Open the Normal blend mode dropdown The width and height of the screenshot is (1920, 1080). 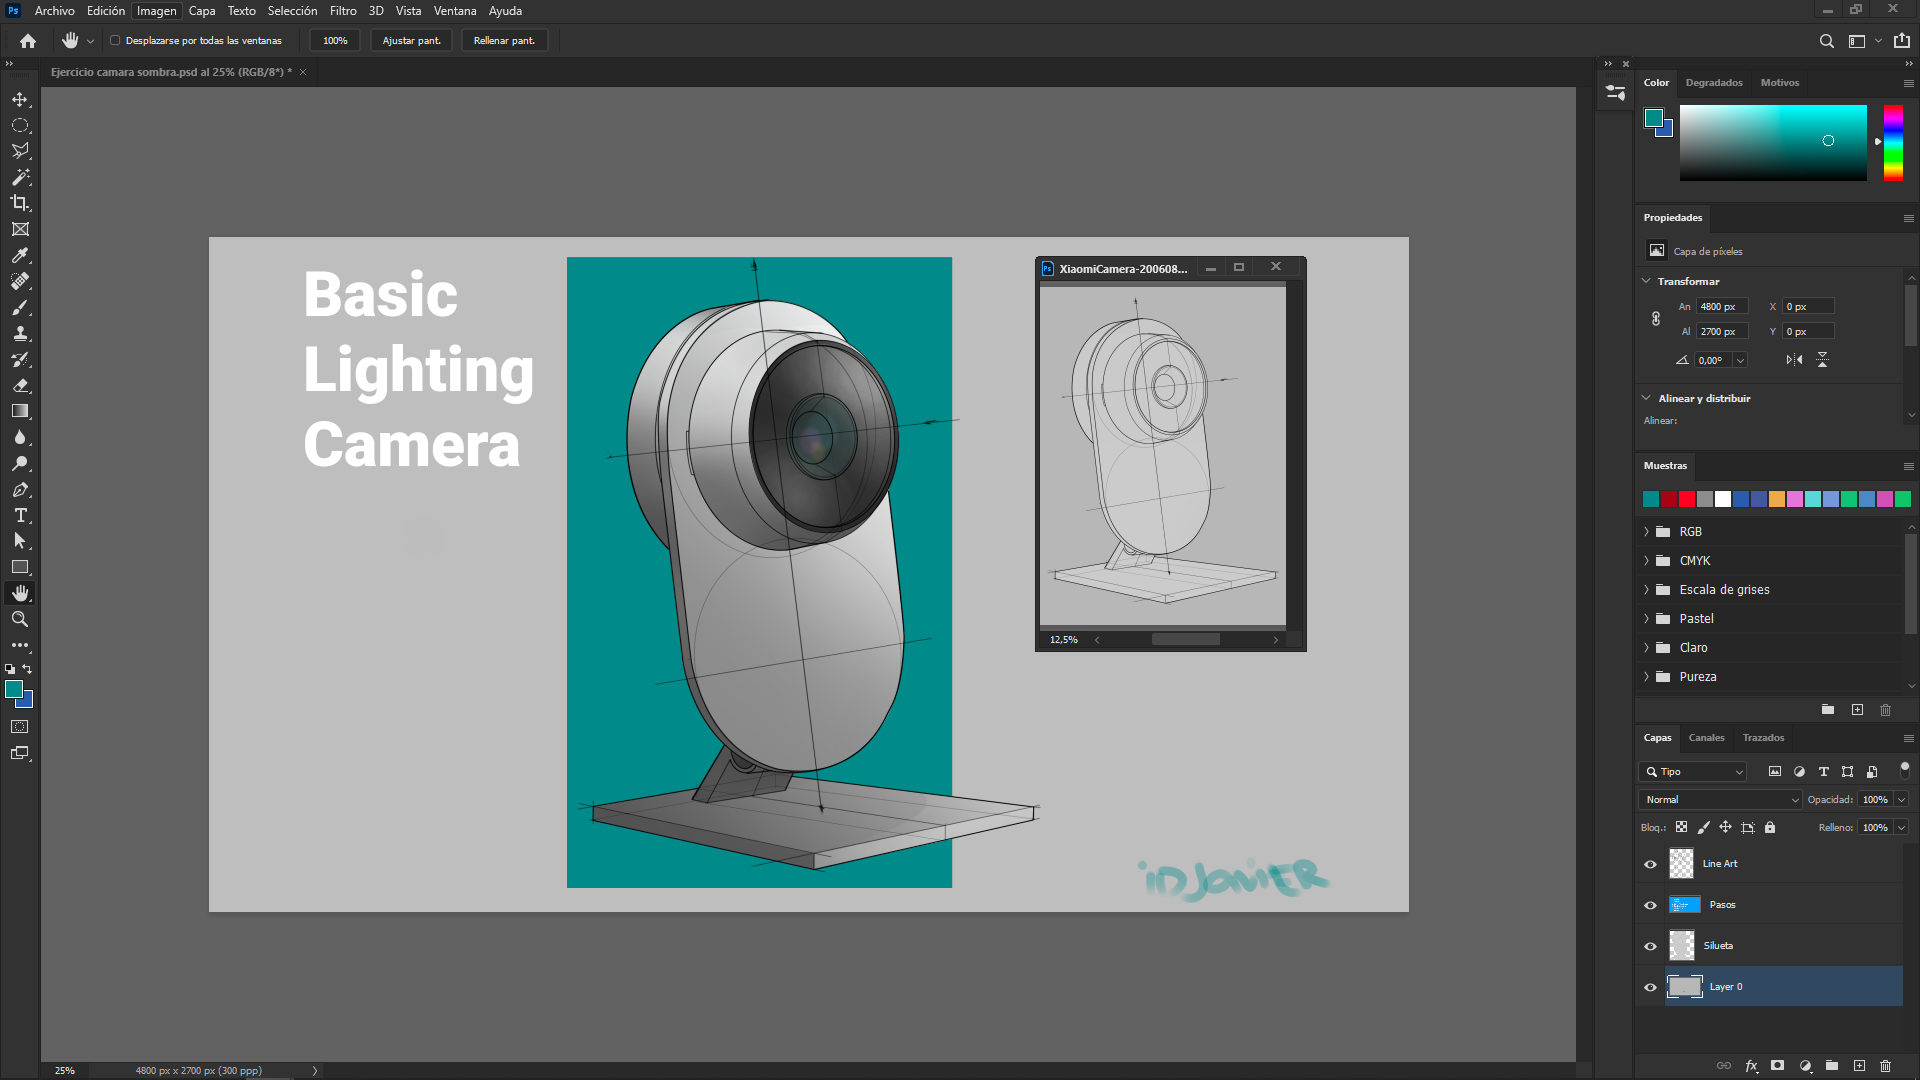1719,800
